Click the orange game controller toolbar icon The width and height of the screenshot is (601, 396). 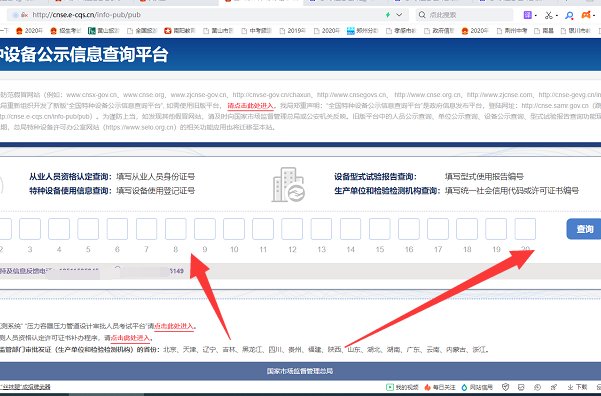pos(586,15)
